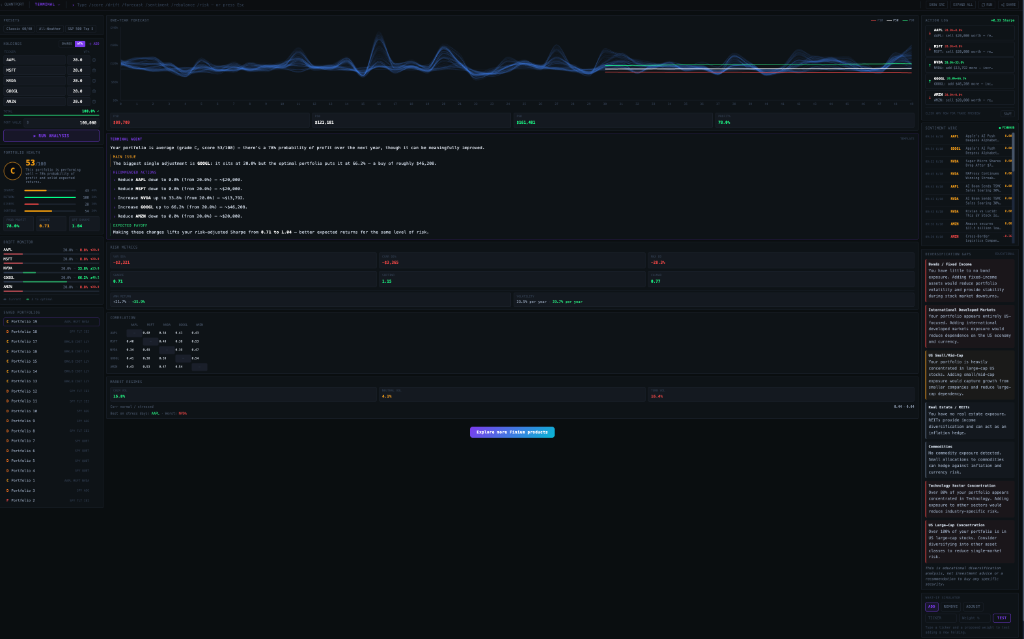This screenshot has height=639, width=1024.
Task: Open the NVDA action log entry
Action: click(969, 65)
